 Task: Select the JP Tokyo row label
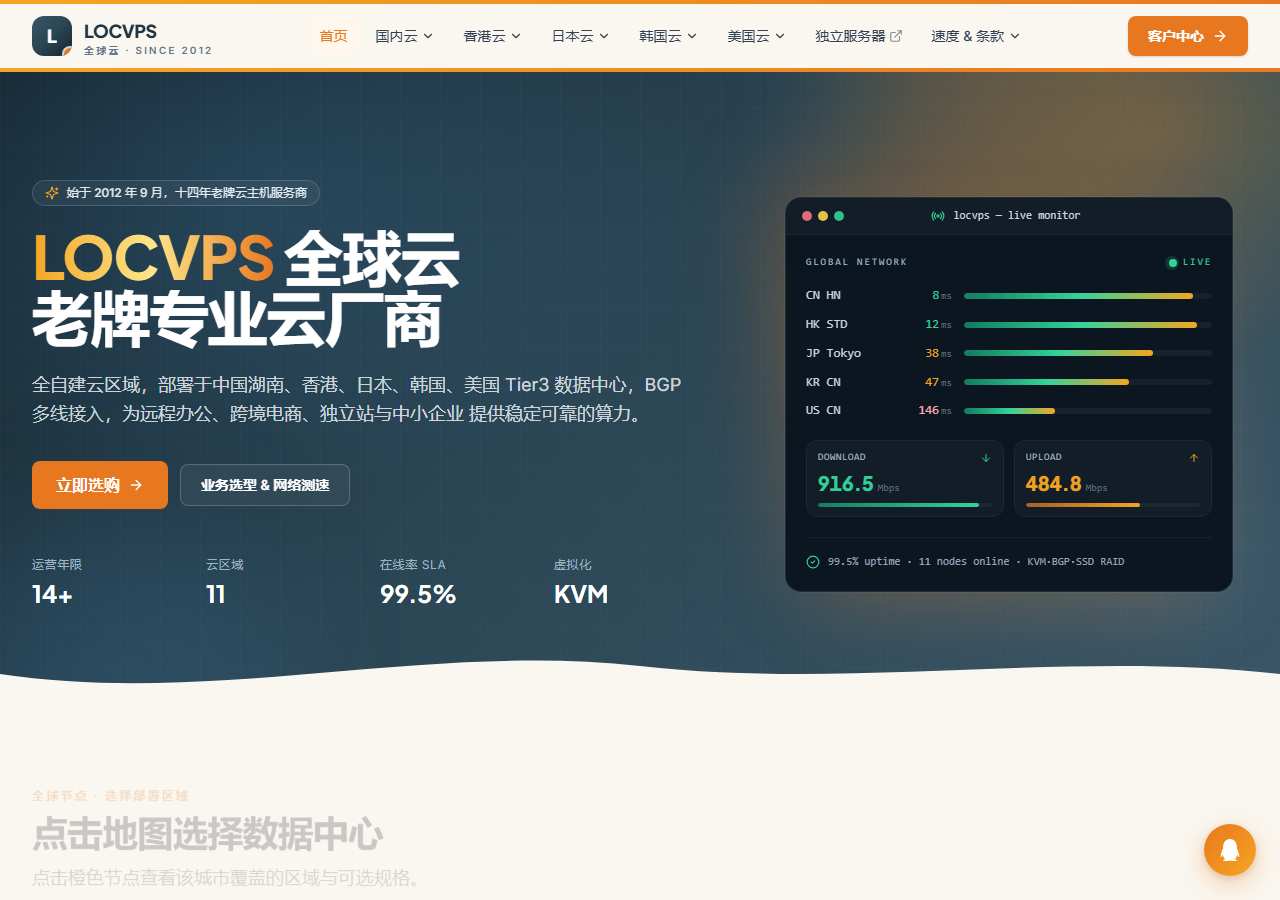pyautogui.click(x=833, y=353)
